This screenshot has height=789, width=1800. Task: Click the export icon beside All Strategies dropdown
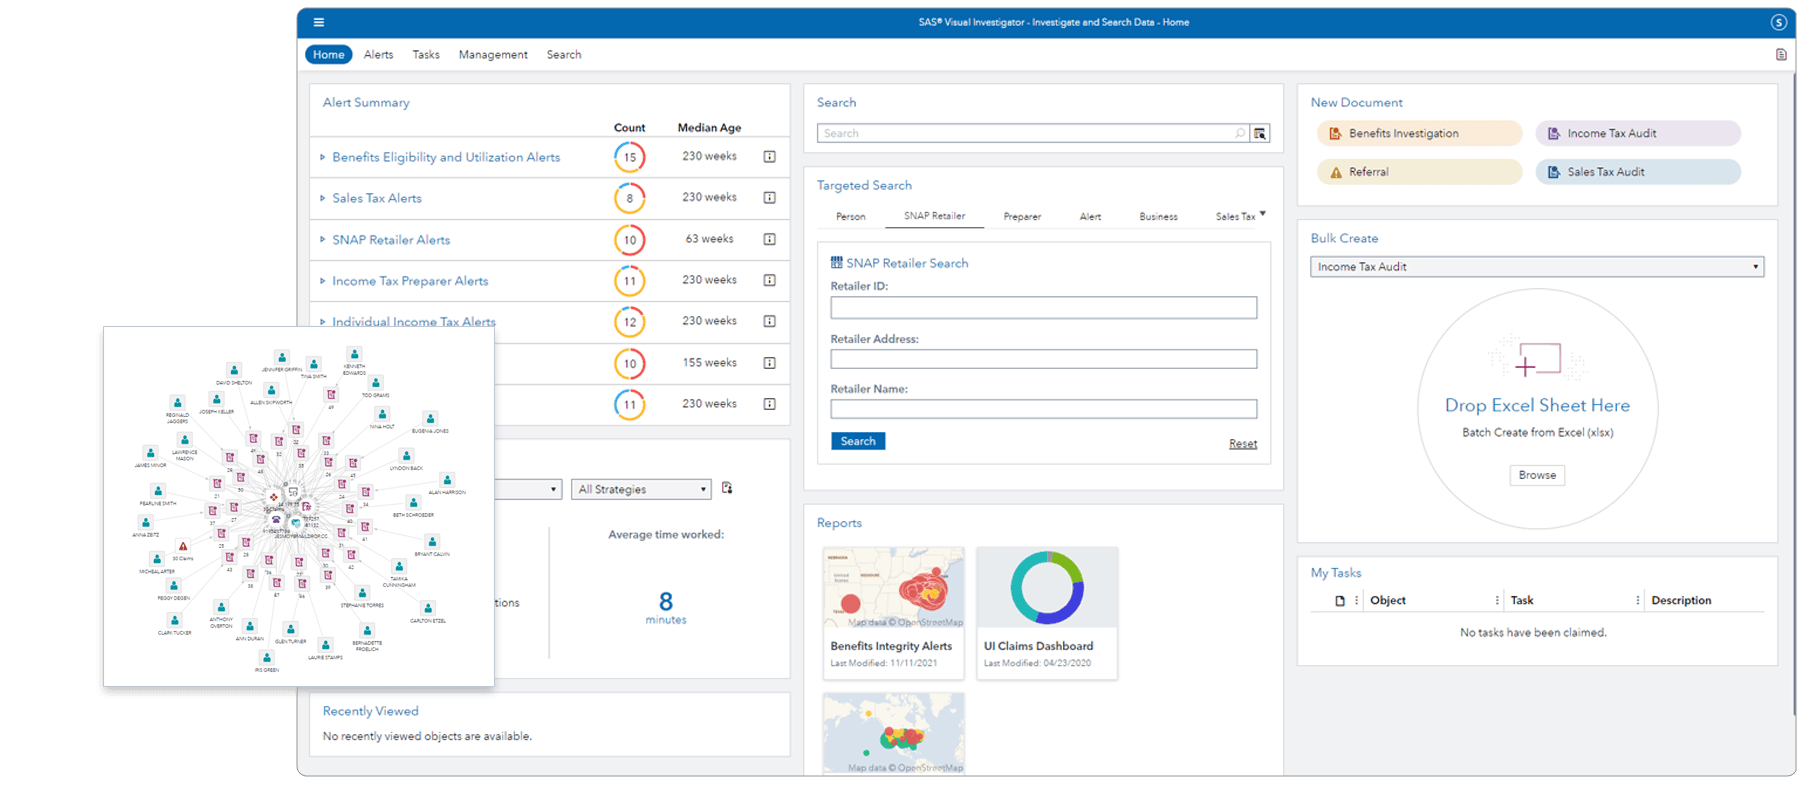(727, 488)
